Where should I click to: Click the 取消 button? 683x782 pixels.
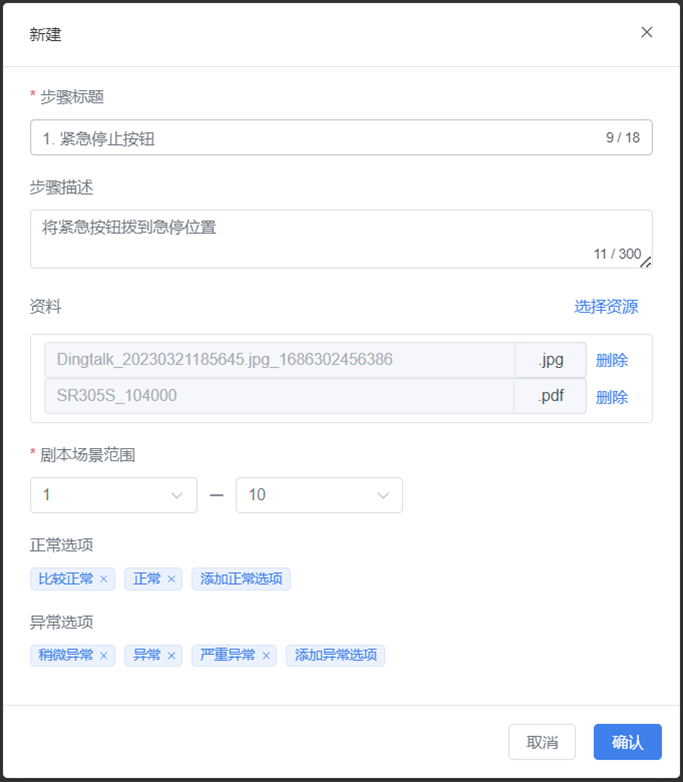(542, 742)
